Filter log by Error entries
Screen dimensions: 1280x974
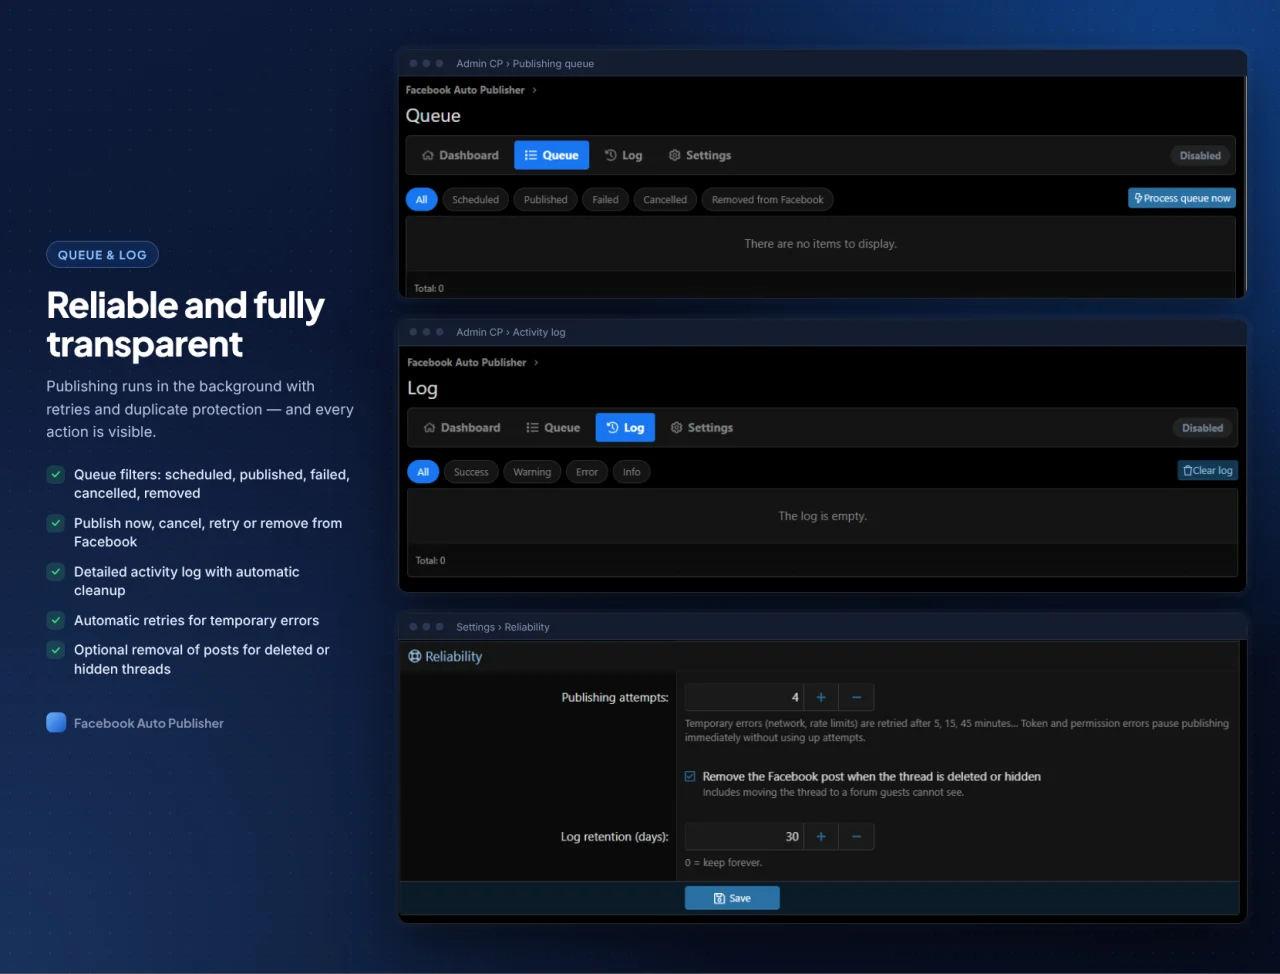[587, 472]
